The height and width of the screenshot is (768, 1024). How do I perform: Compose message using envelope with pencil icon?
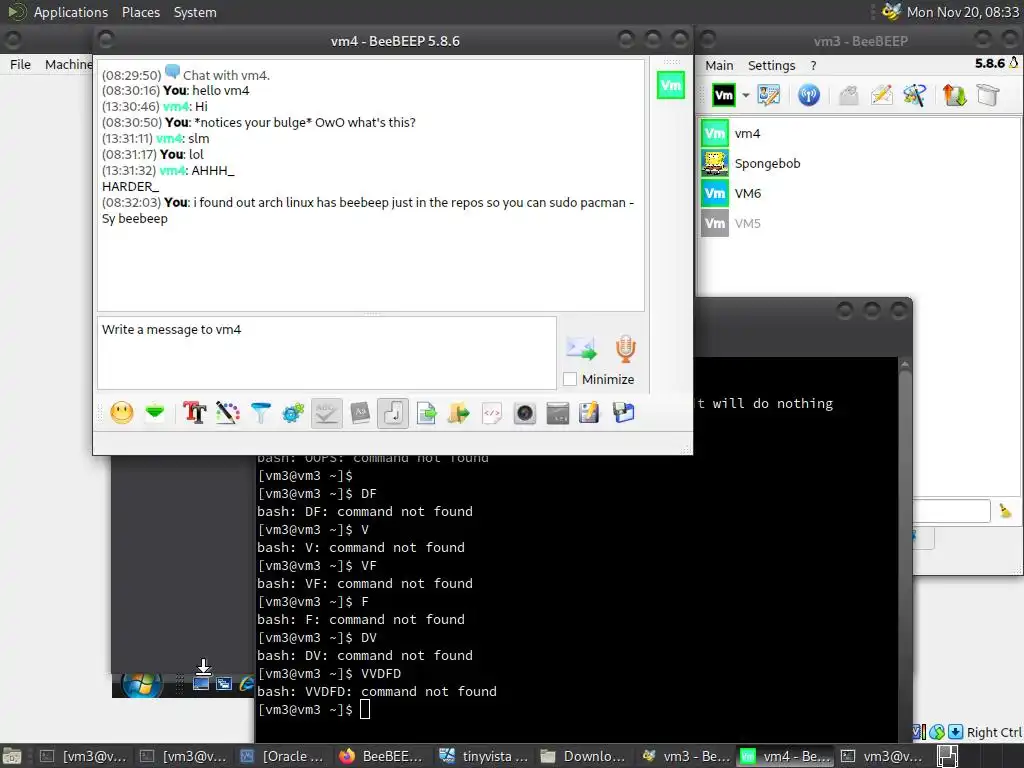pyautogui.click(x=882, y=95)
